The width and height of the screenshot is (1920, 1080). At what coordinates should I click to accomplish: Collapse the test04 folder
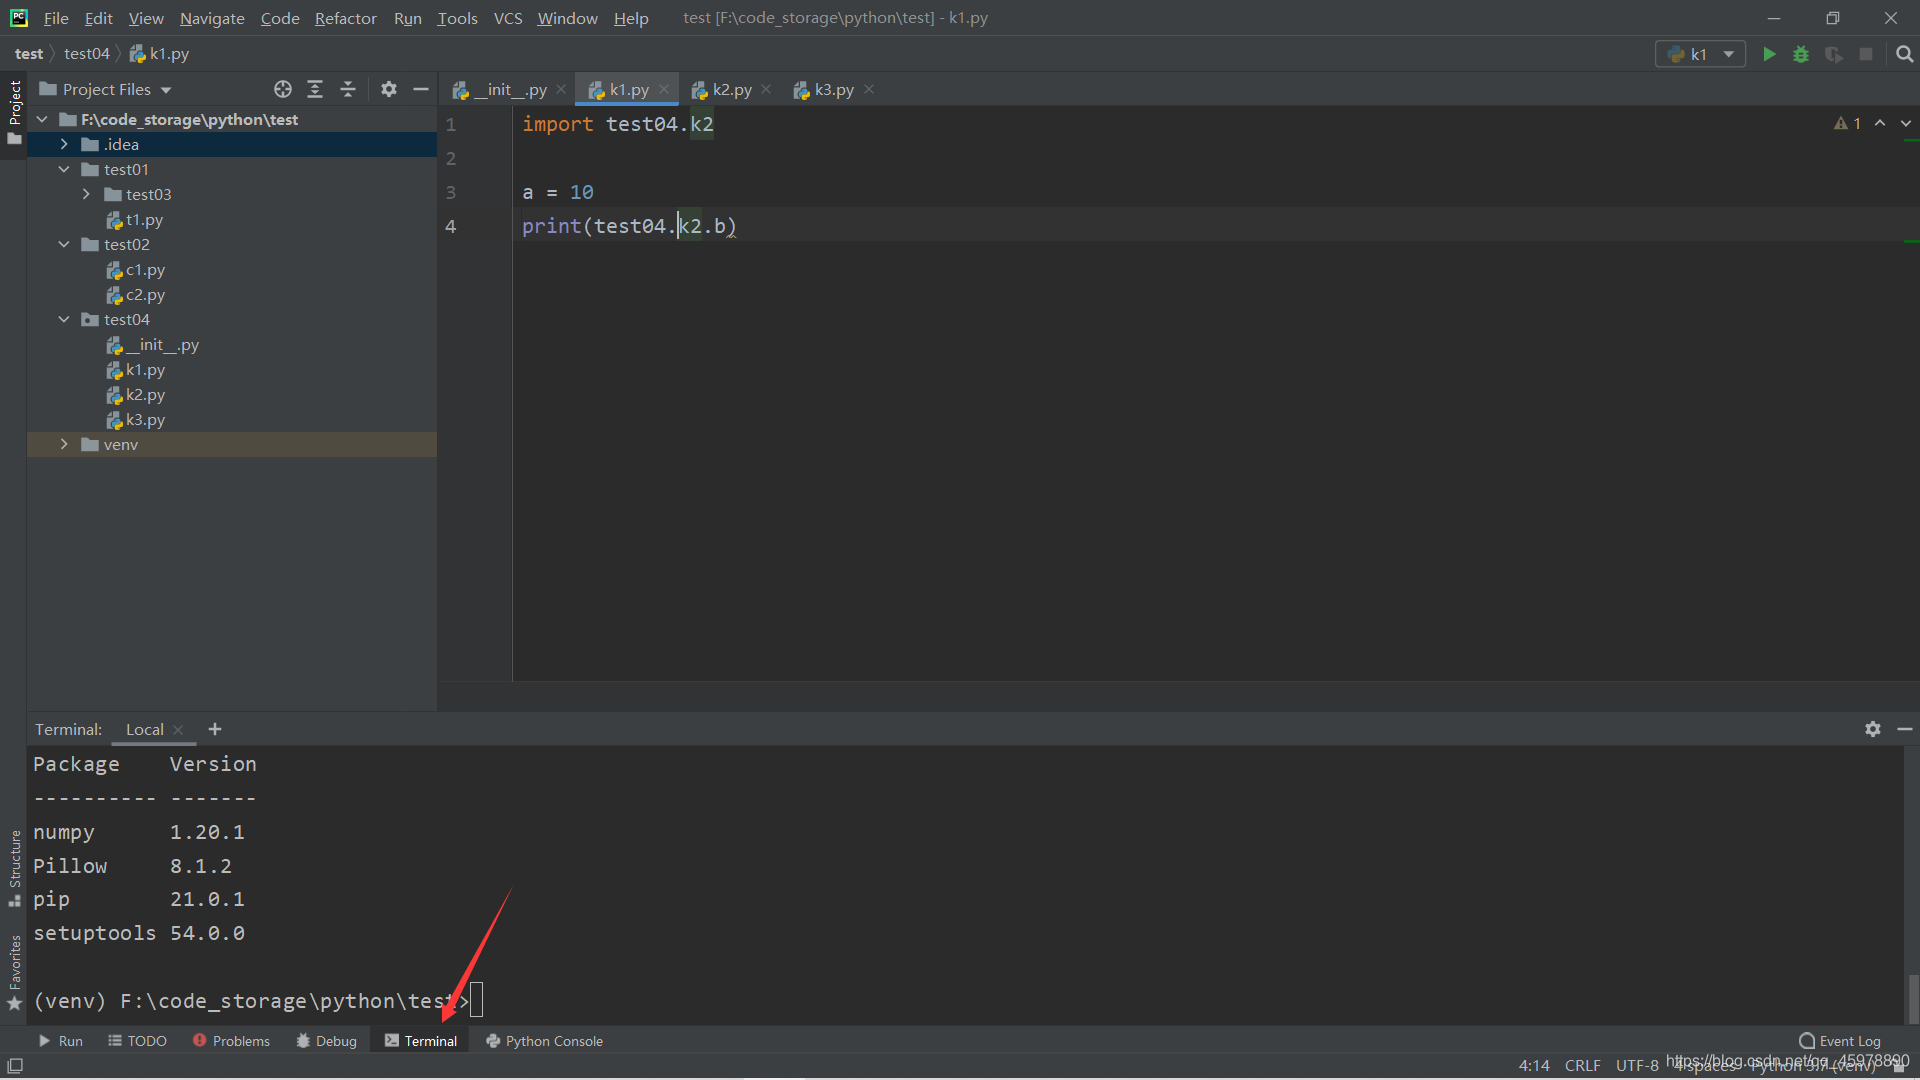(x=64, y=319)
